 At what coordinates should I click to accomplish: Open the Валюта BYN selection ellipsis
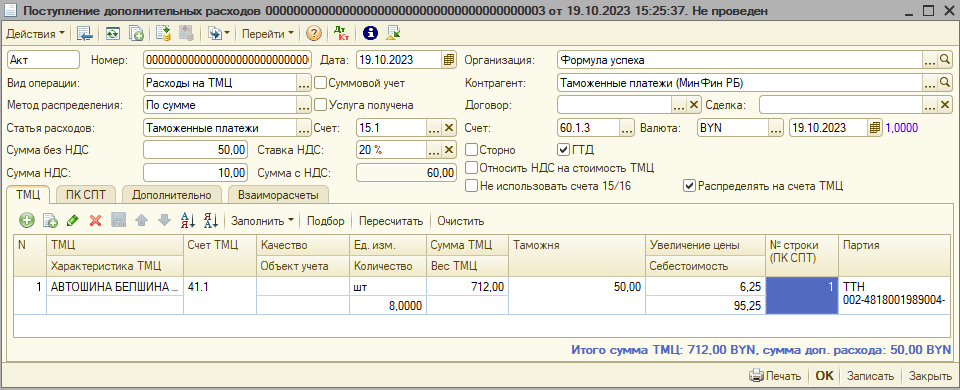[x=776, y=128]
